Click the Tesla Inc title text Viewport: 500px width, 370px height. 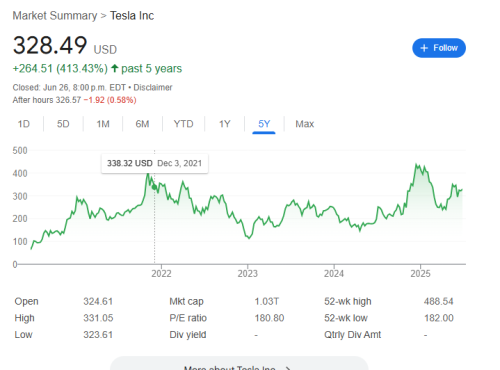point(132,16)
